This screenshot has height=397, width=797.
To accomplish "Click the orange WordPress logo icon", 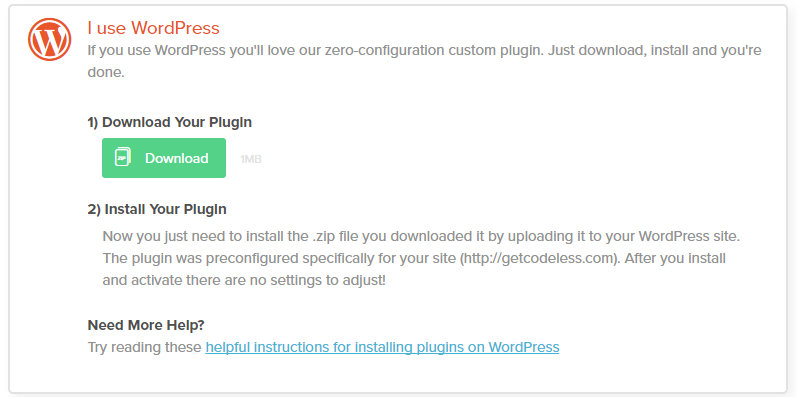I will click(x=49, y=39).
